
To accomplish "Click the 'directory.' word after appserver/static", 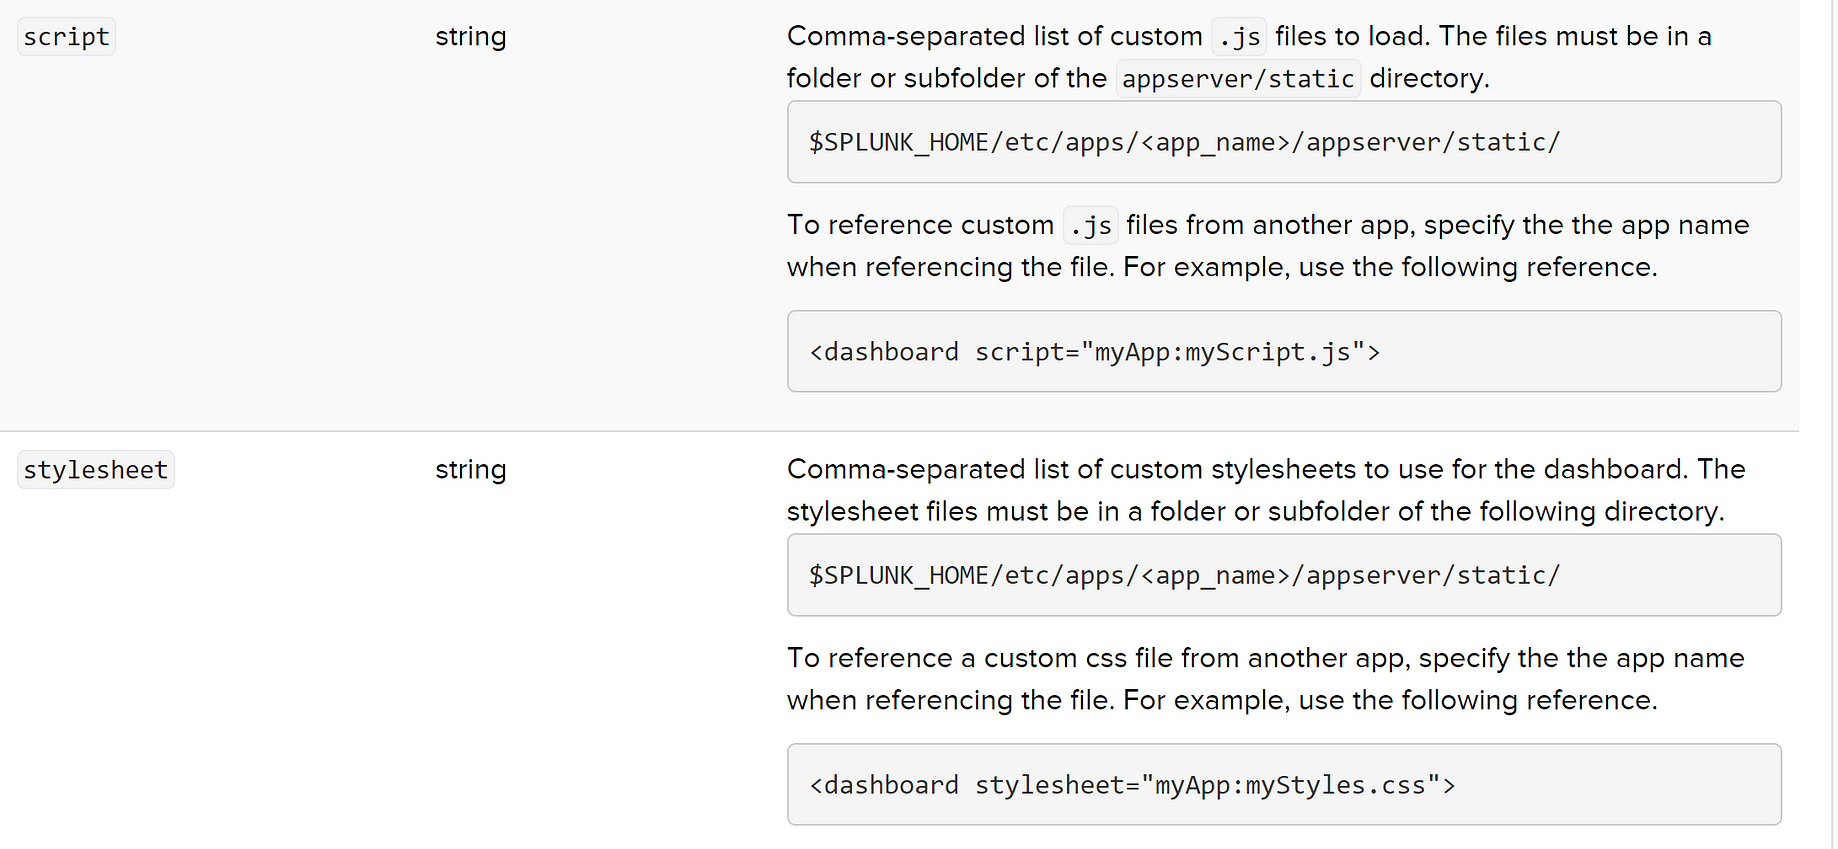I will click(x=1430, y=79).
